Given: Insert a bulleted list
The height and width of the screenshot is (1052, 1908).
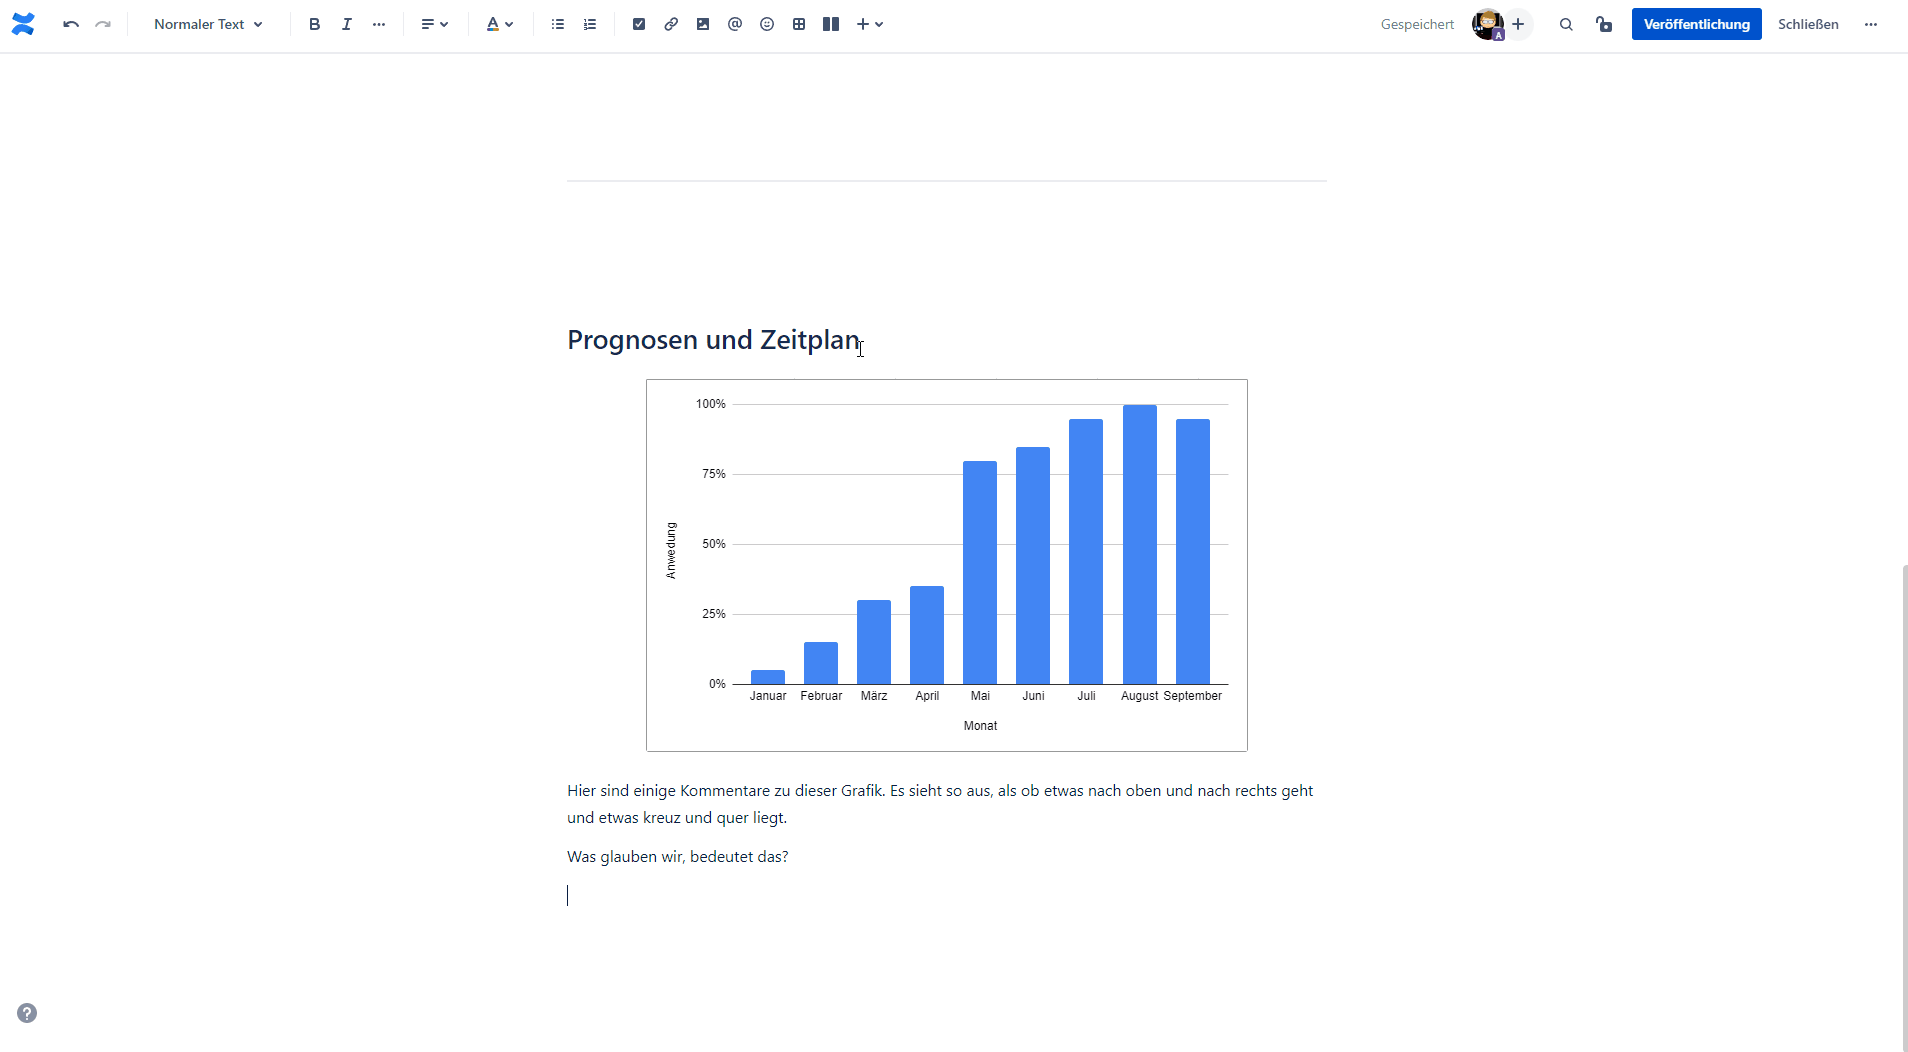Looking at the screenshot, I should (558, 24).
